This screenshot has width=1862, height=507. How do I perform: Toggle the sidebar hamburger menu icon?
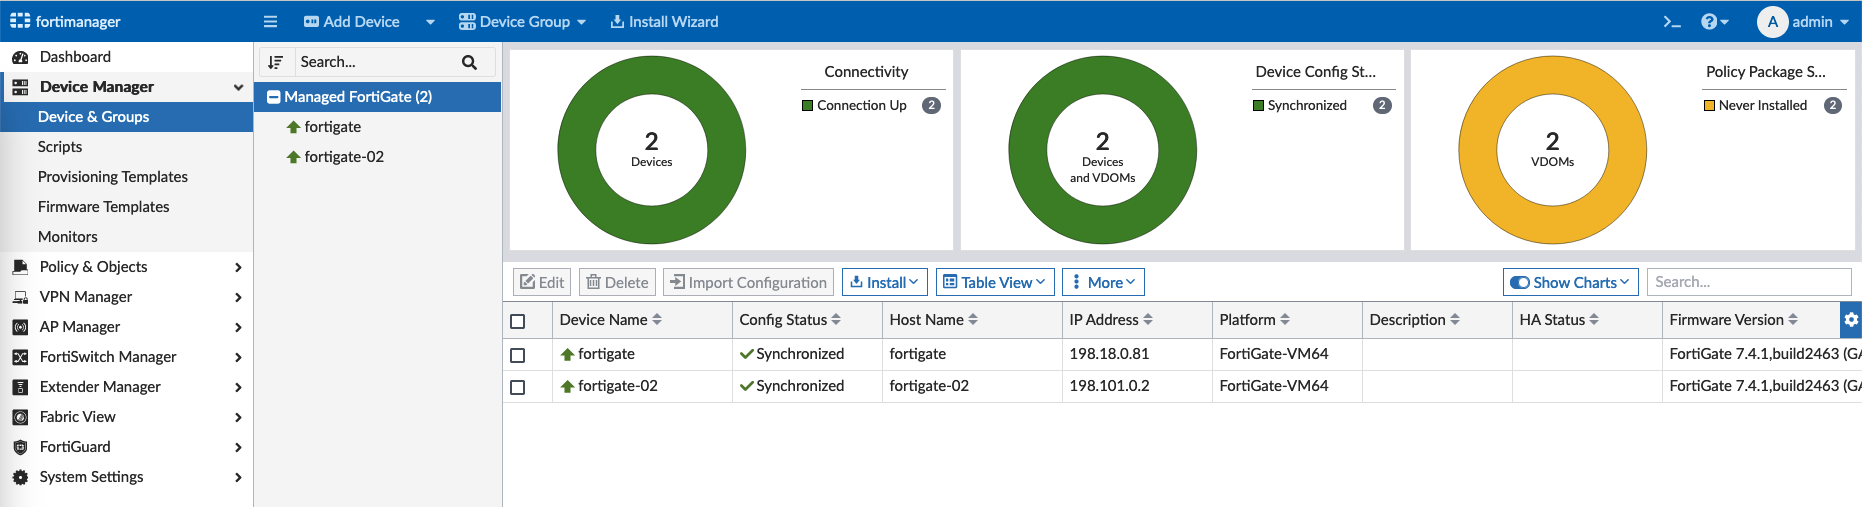270,22
